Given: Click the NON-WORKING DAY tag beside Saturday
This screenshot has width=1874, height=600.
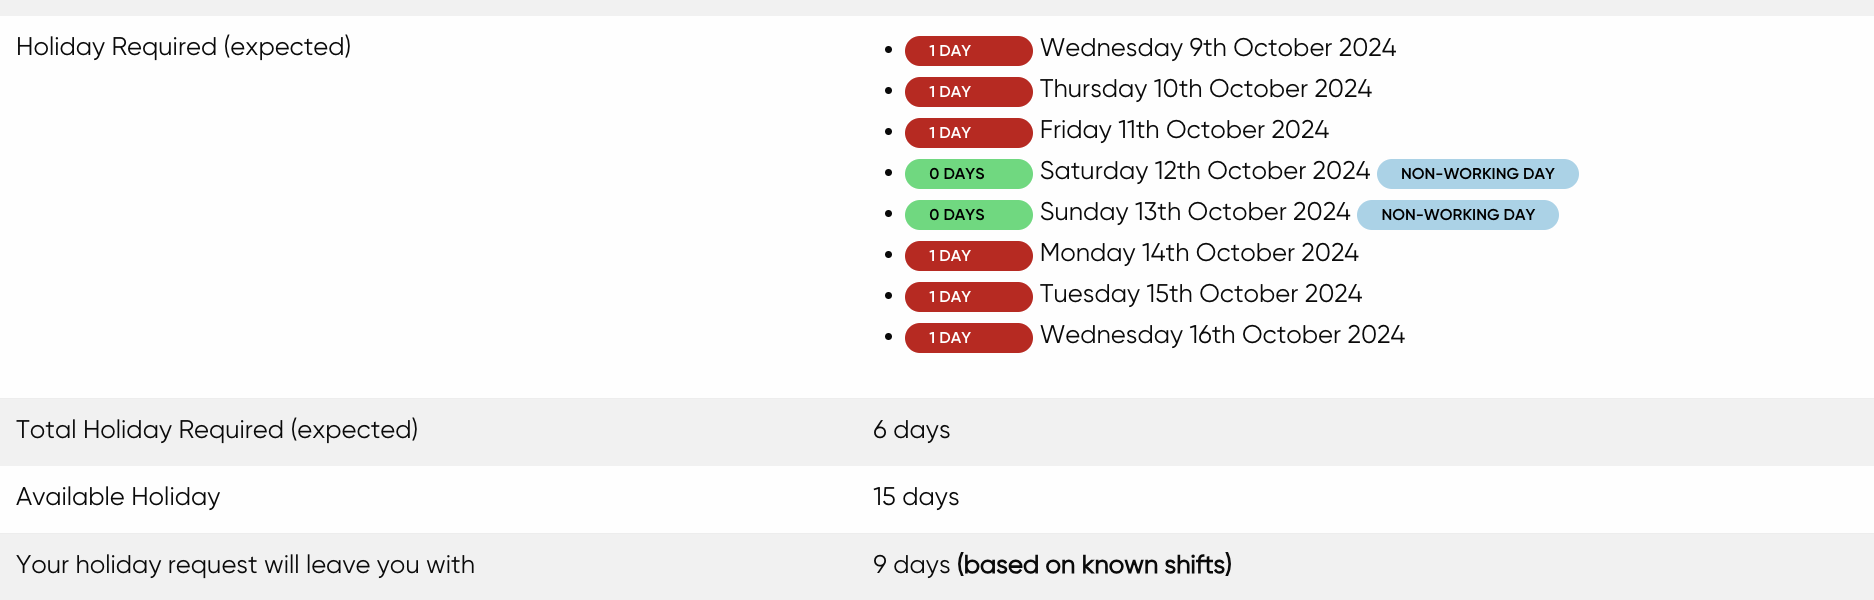Looking at the screenshot, I should (1477, 174).
